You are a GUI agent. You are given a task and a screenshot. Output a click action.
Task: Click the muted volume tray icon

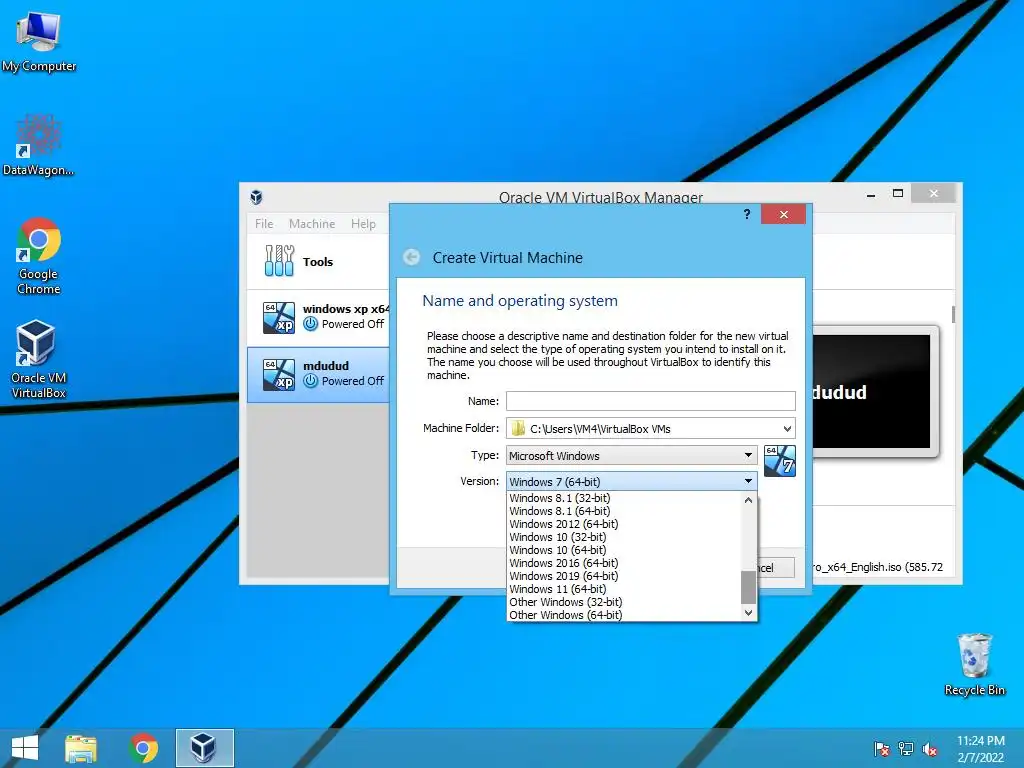point(930,749)
